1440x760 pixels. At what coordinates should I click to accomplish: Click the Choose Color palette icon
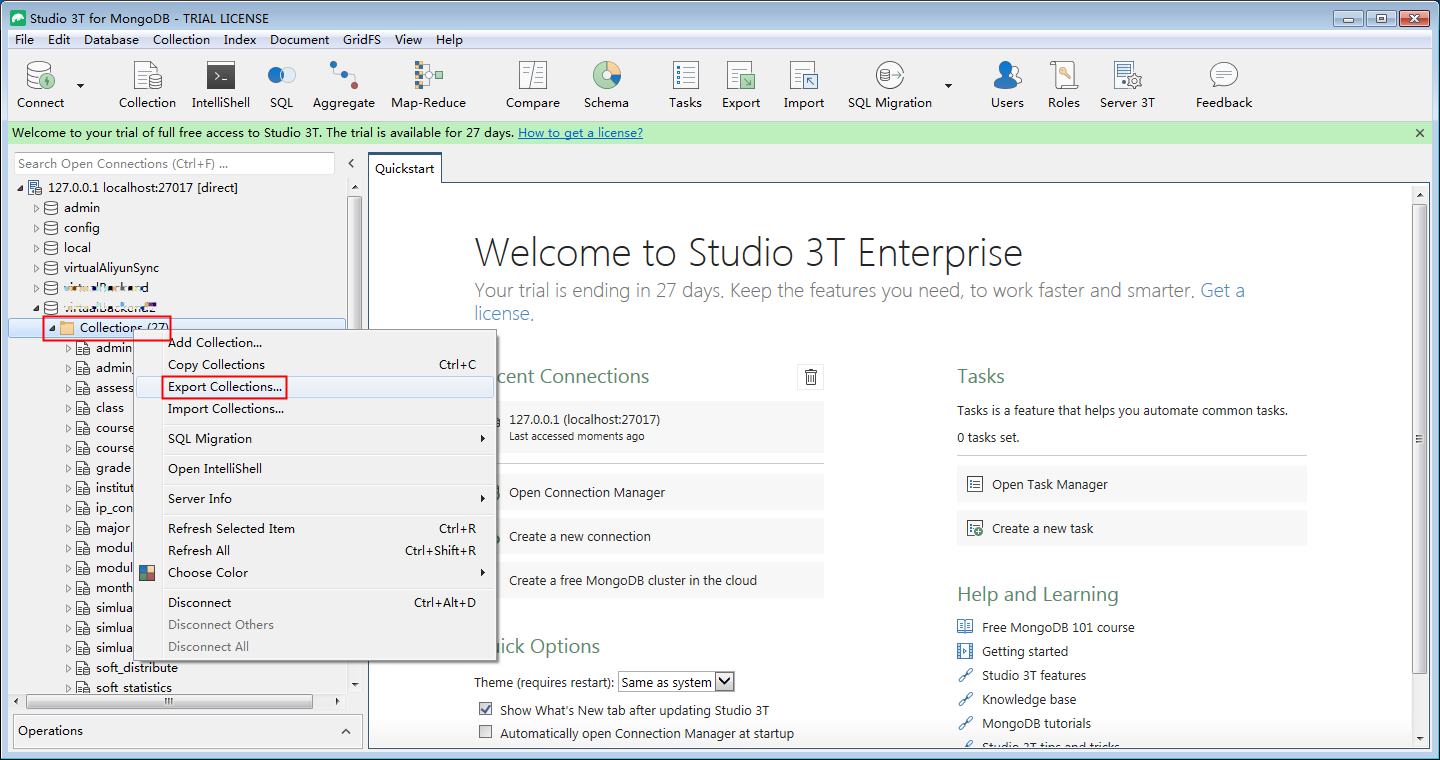(147, 573)
